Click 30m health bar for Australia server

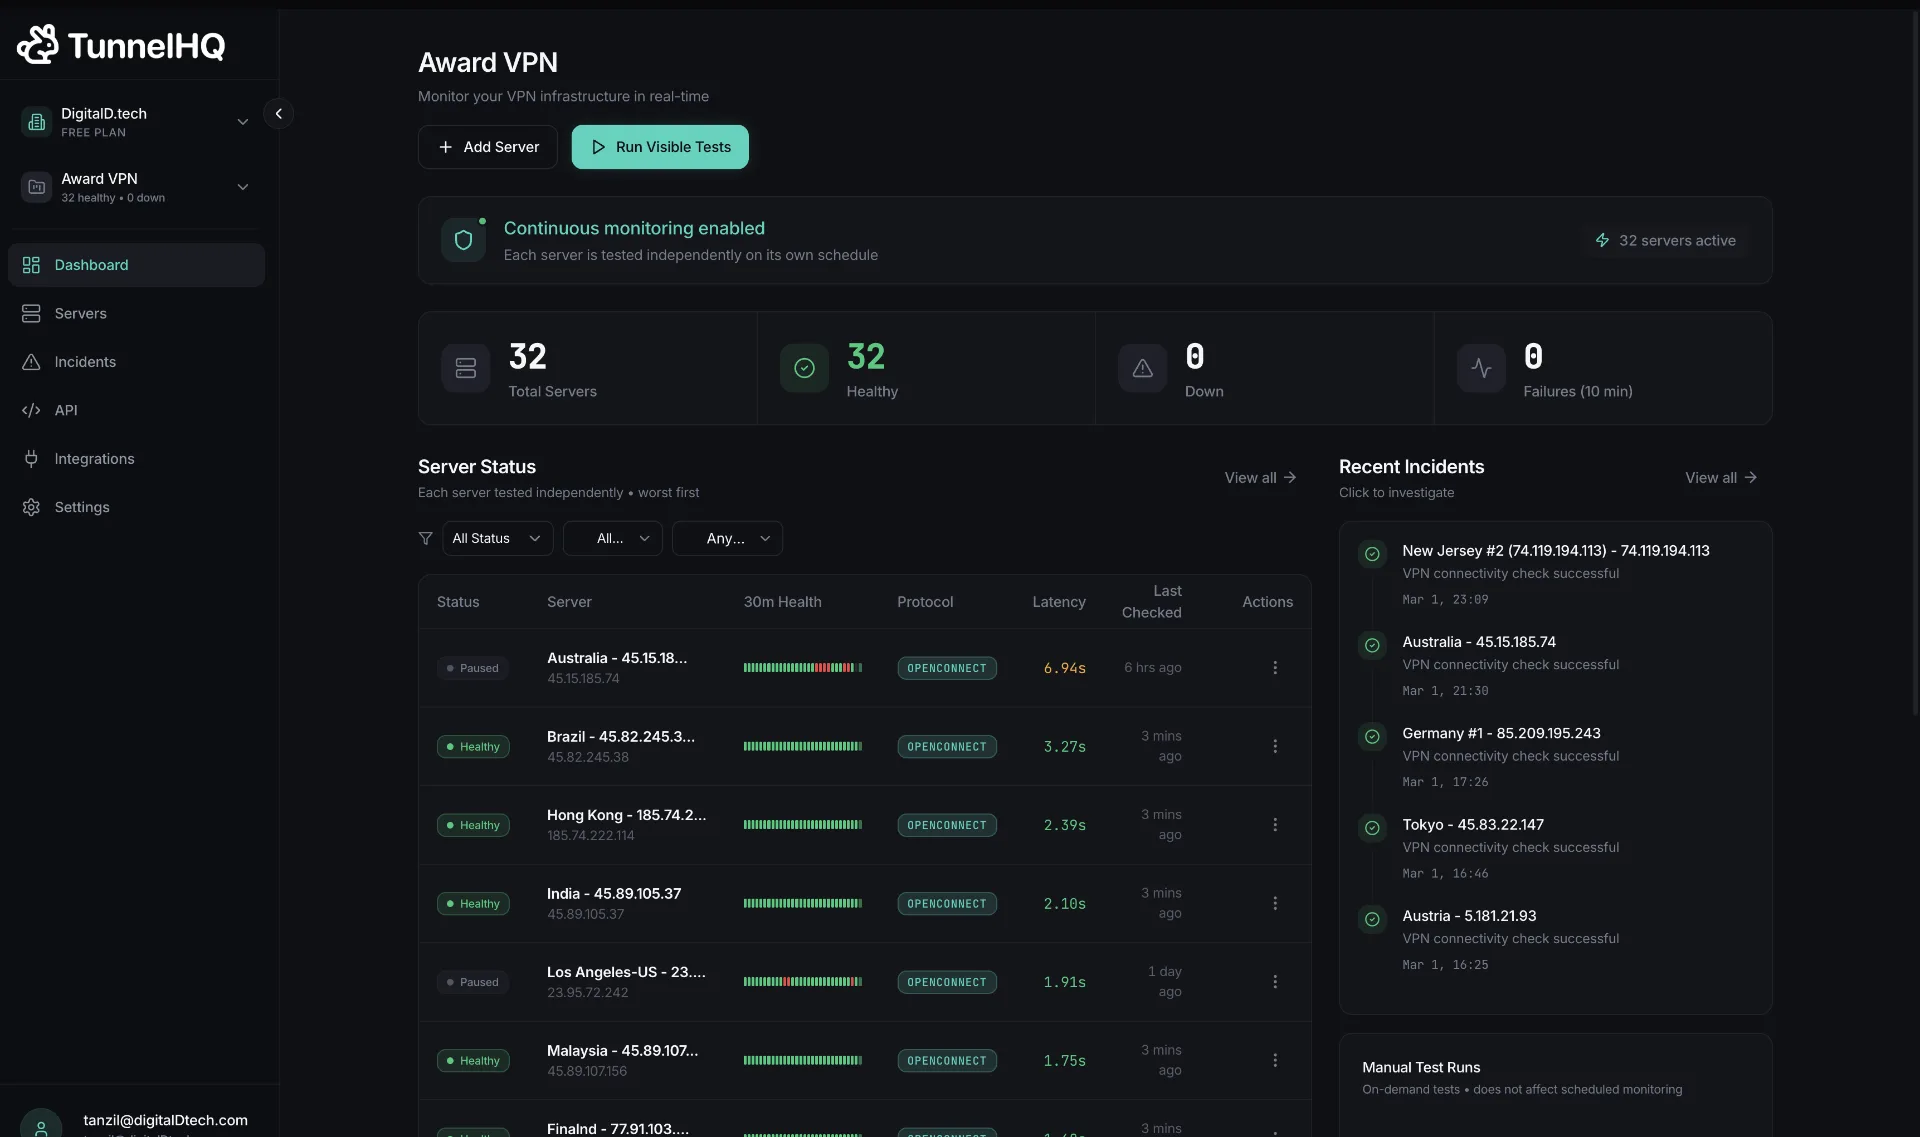[x=802, y=668]
